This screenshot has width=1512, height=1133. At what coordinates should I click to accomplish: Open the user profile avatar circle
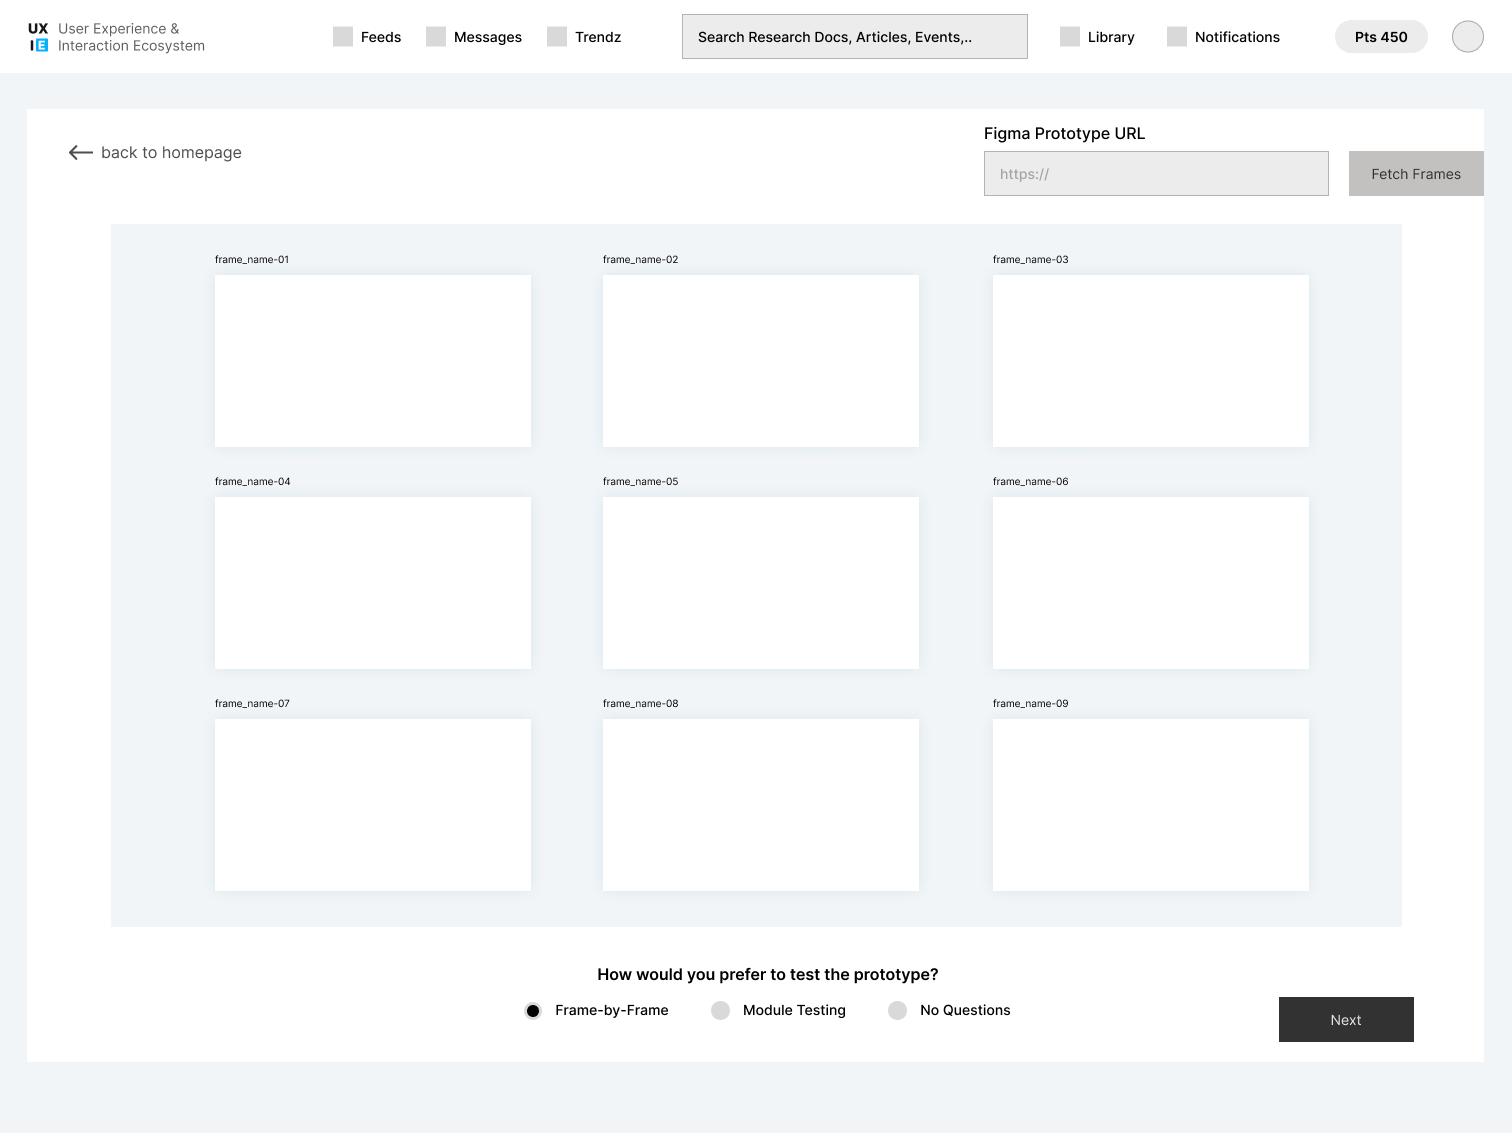pyautogui.click(x=1468, y=37)
